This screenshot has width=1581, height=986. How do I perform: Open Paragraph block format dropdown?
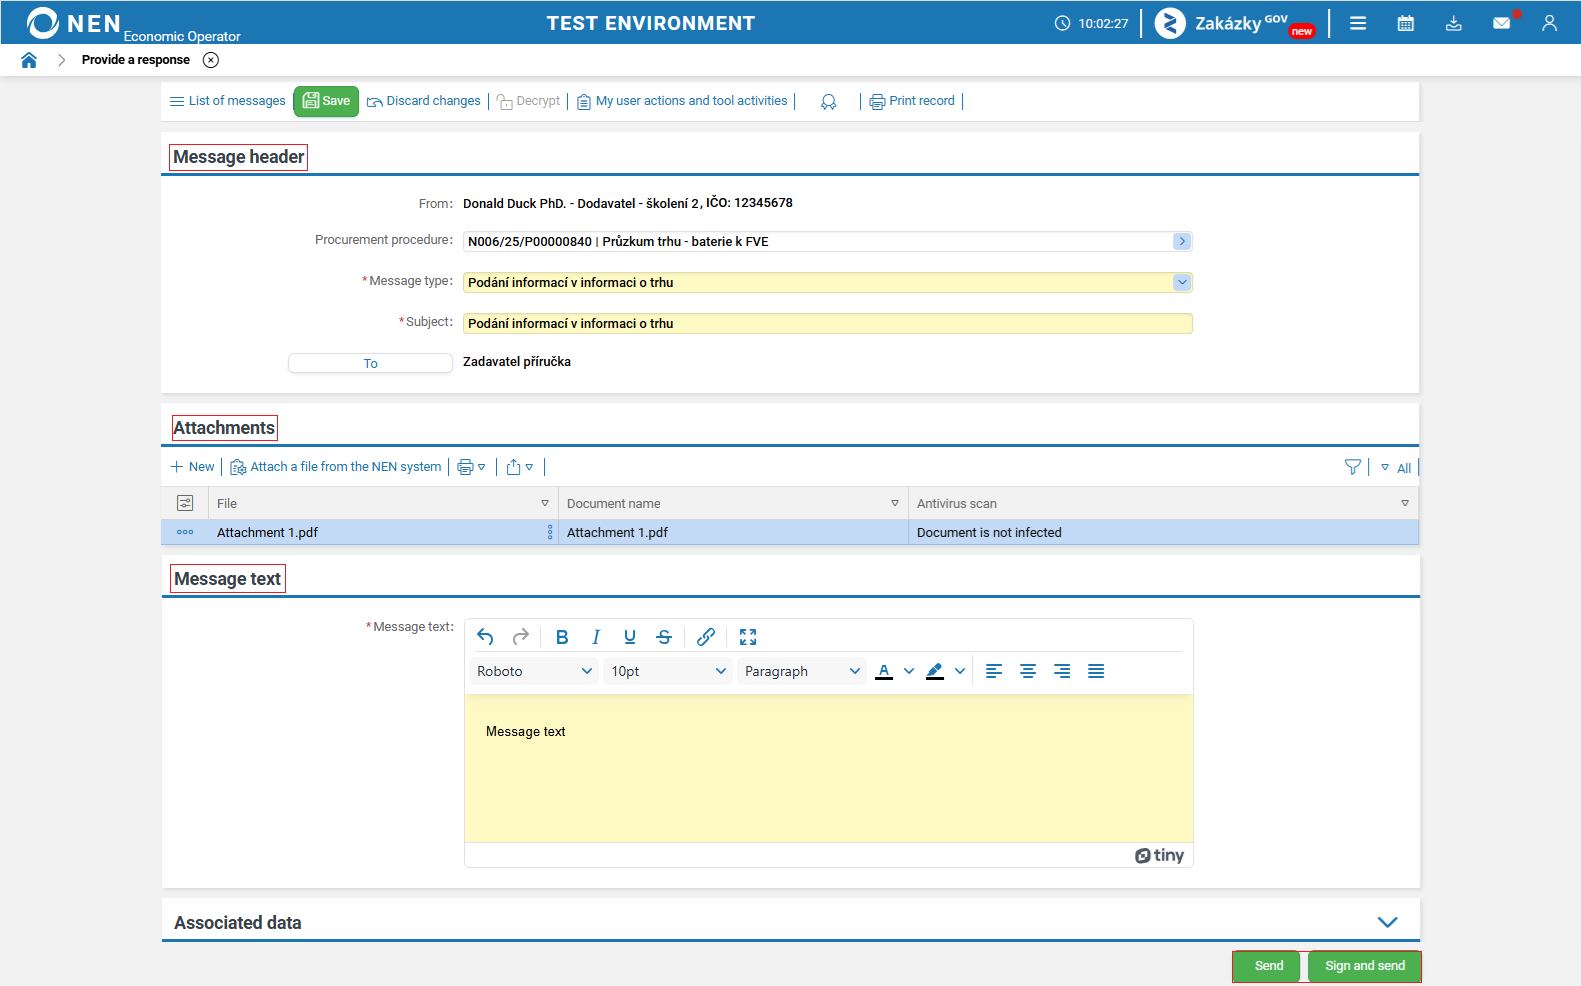(802, 671)
